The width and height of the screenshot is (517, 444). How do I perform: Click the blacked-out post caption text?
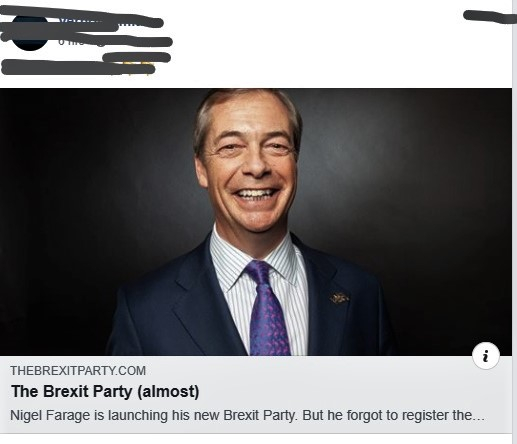pyautogui.click(x=78, y=67)
